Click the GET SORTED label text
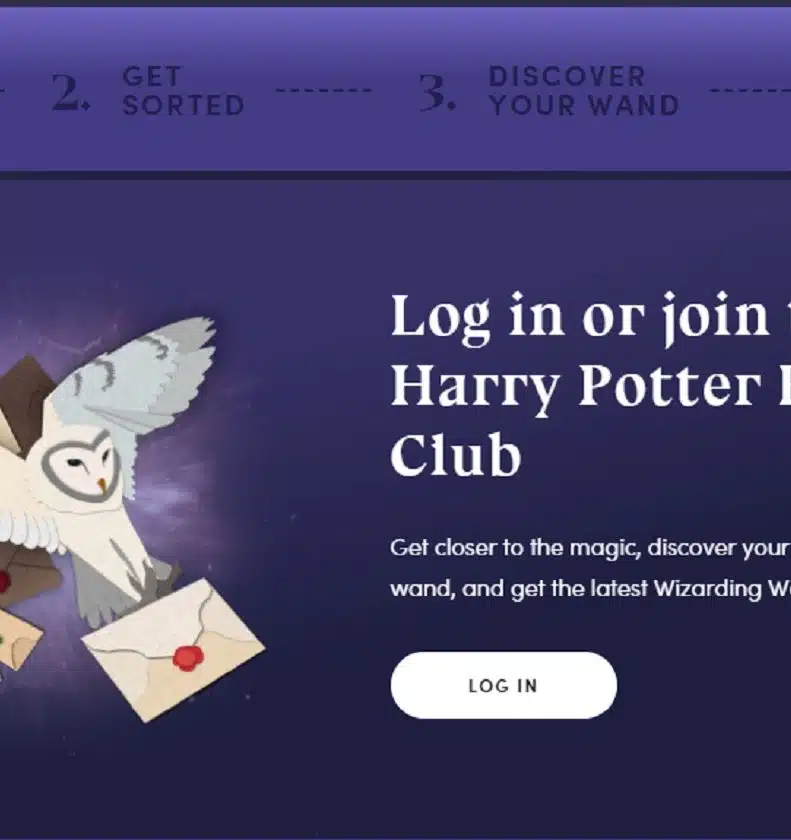 183,91
